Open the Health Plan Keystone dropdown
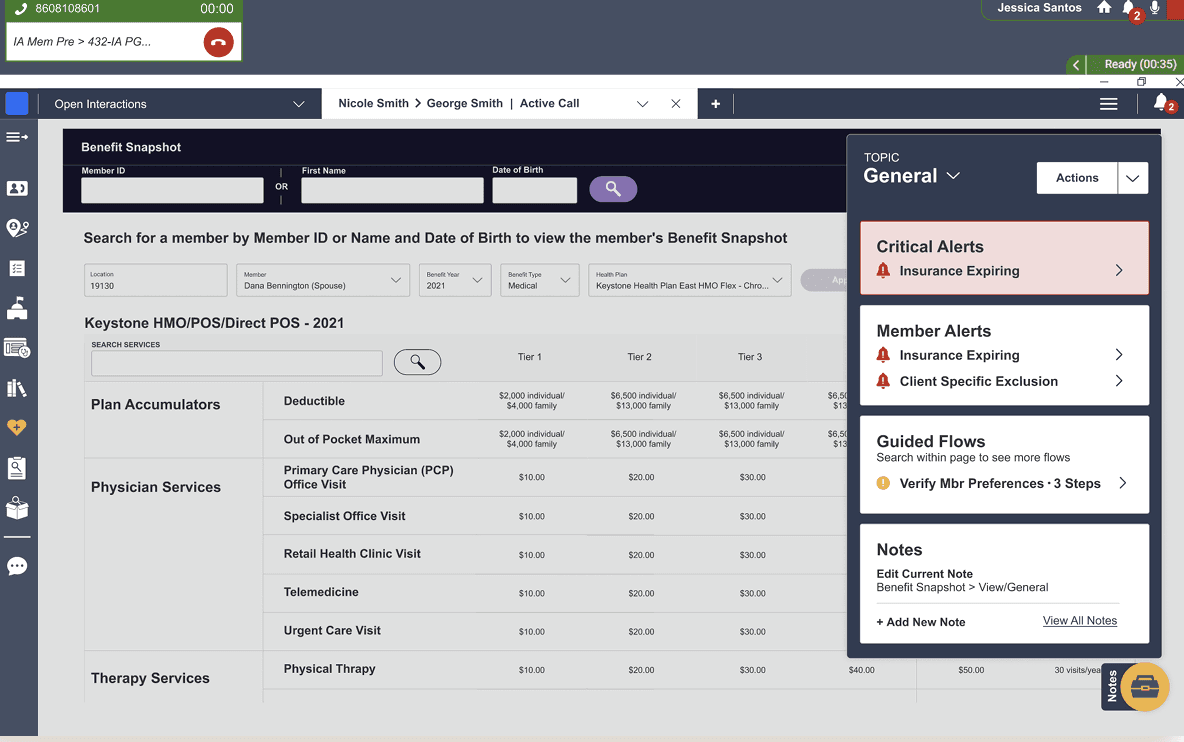1184x742 pixels. point(690,280)
